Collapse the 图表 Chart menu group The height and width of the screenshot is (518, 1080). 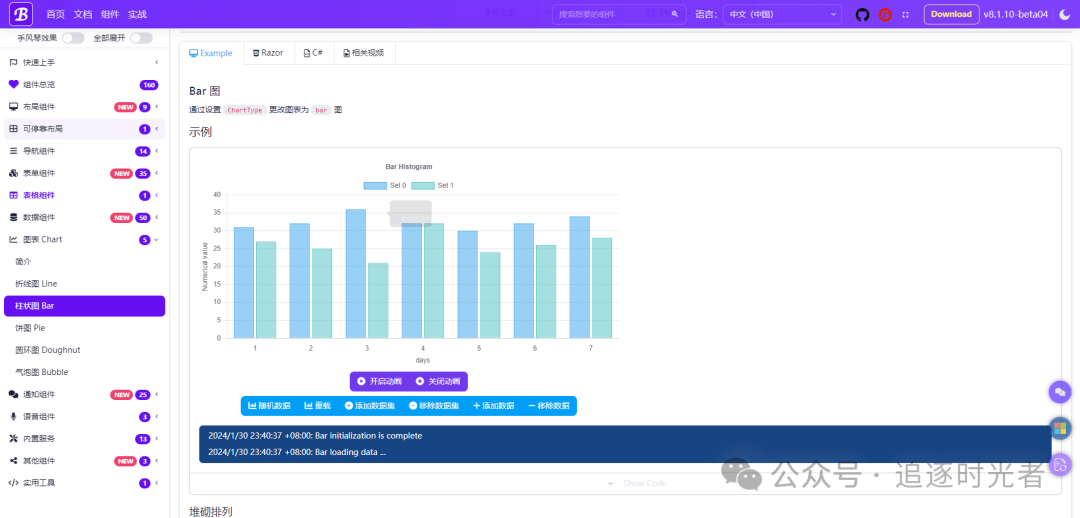(156, 240)
